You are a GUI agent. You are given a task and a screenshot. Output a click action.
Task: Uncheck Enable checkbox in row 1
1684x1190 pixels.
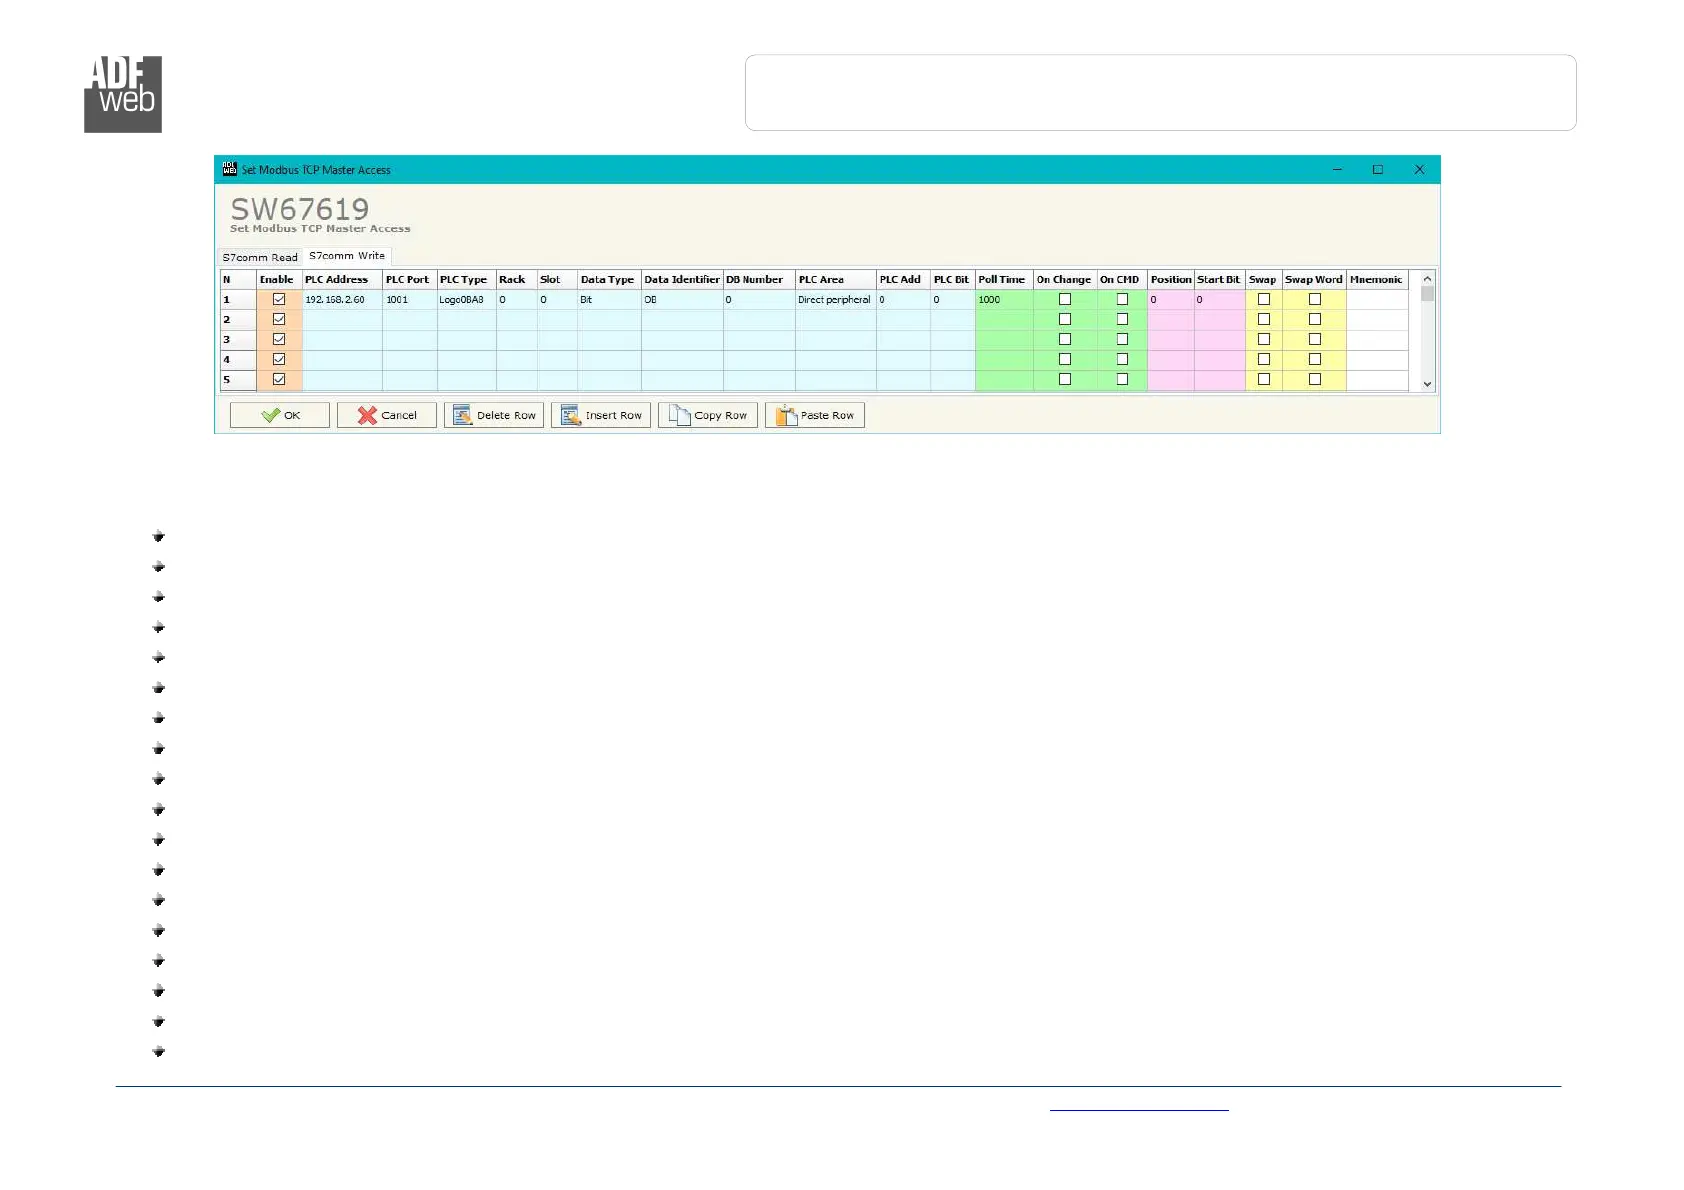tap(279, 299)
